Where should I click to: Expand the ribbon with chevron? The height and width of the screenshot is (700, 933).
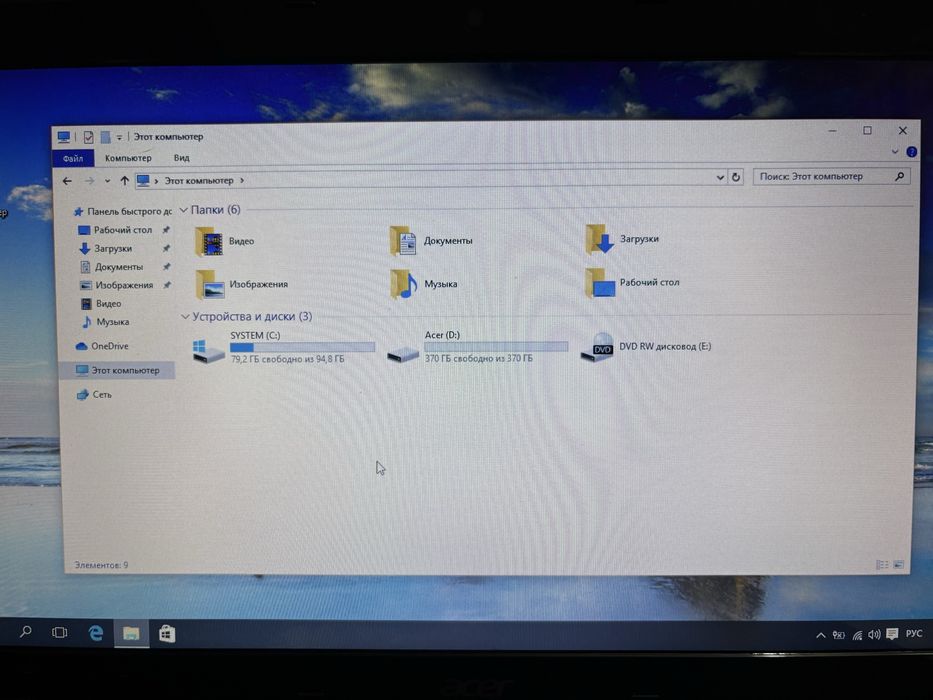[x=894, y=152]
